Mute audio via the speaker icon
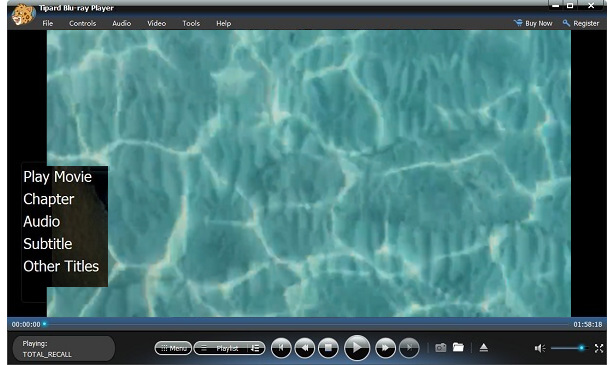614x365 pixels. click(540, 348)
